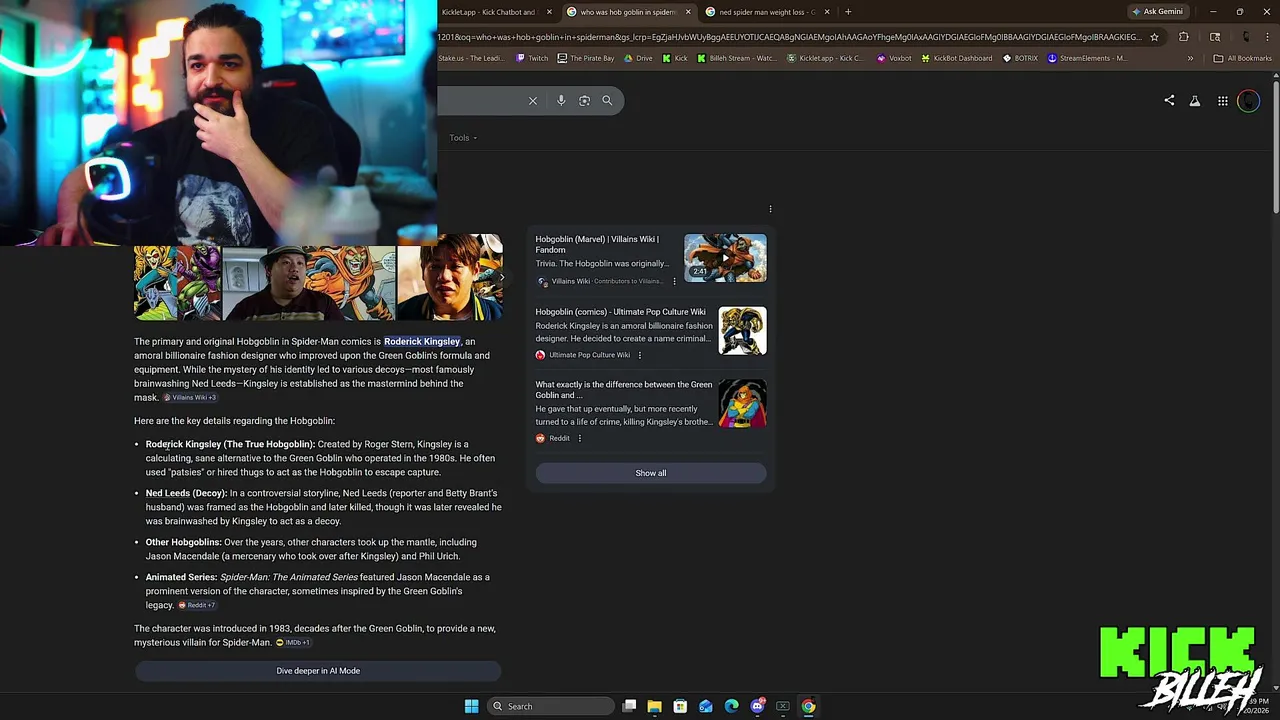Open Microsoft Store from the taskbar
The height and width of the screenshot is (720, 1280).
click(680, 706)
